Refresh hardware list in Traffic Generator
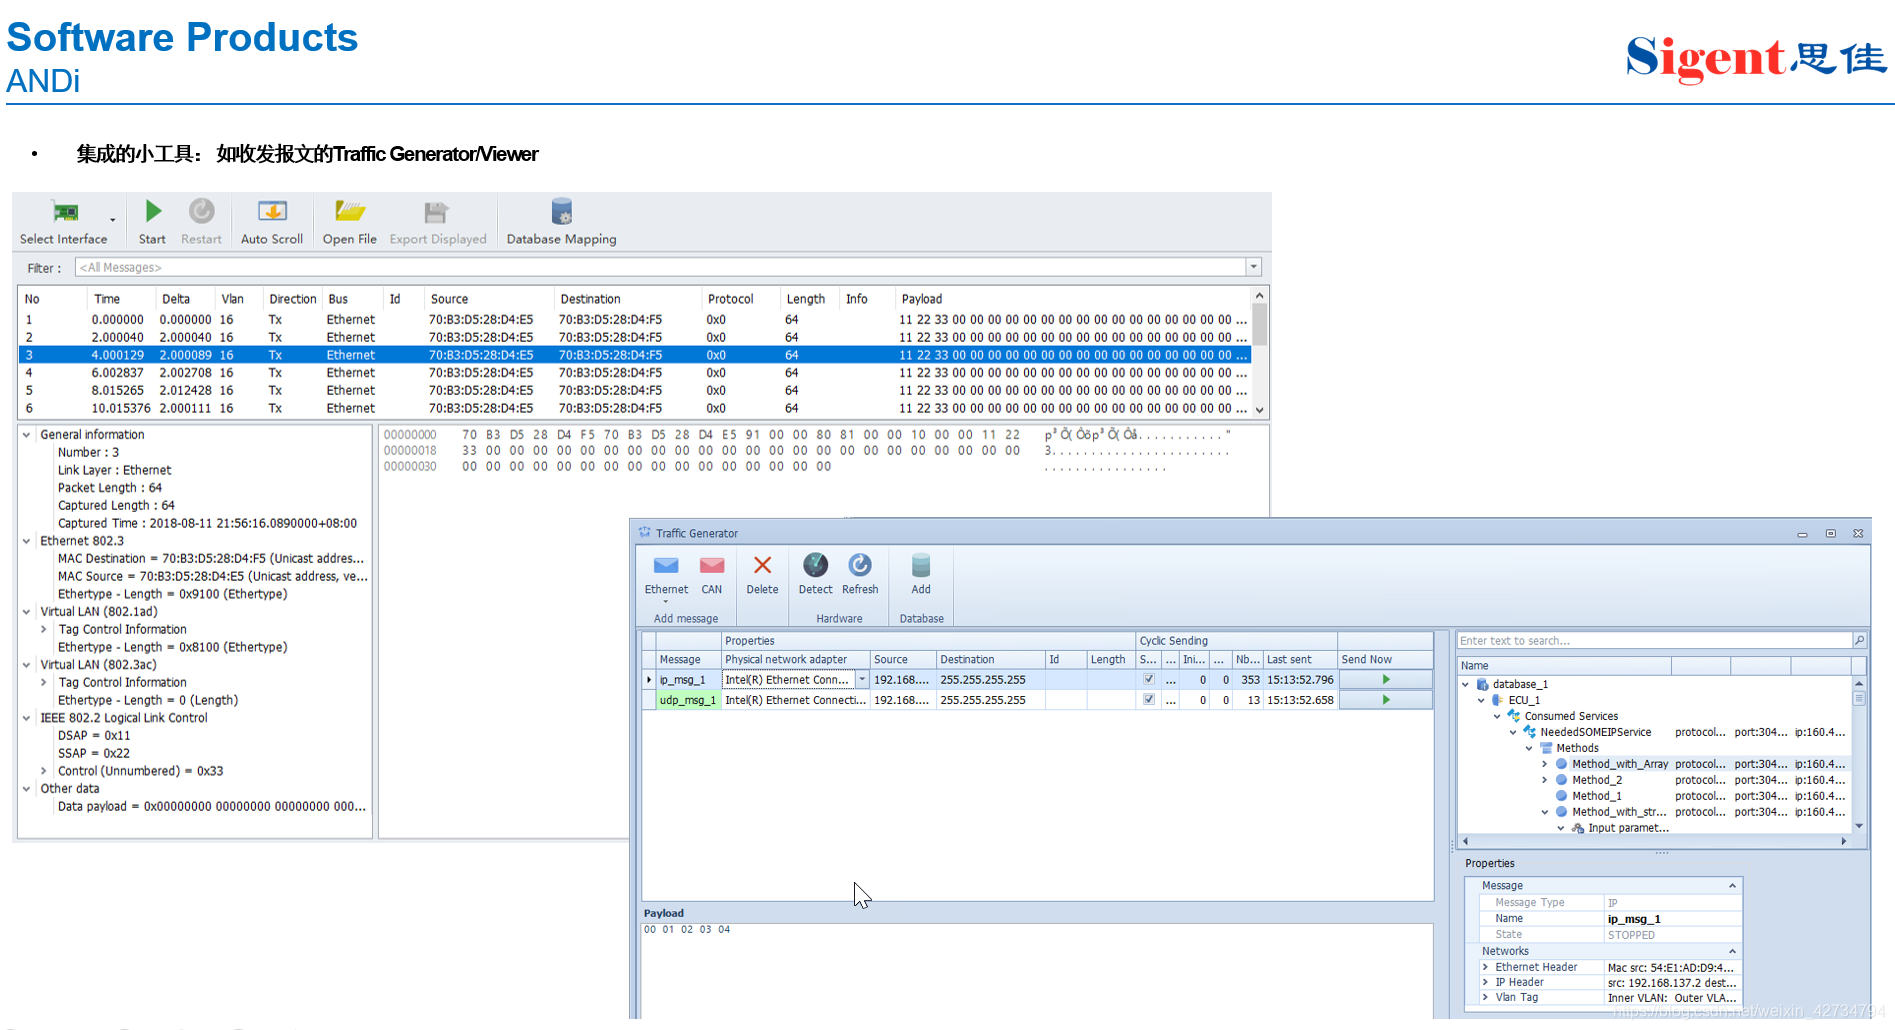The height and width of the screenshot is (1030, 1895). click(859, 566)
